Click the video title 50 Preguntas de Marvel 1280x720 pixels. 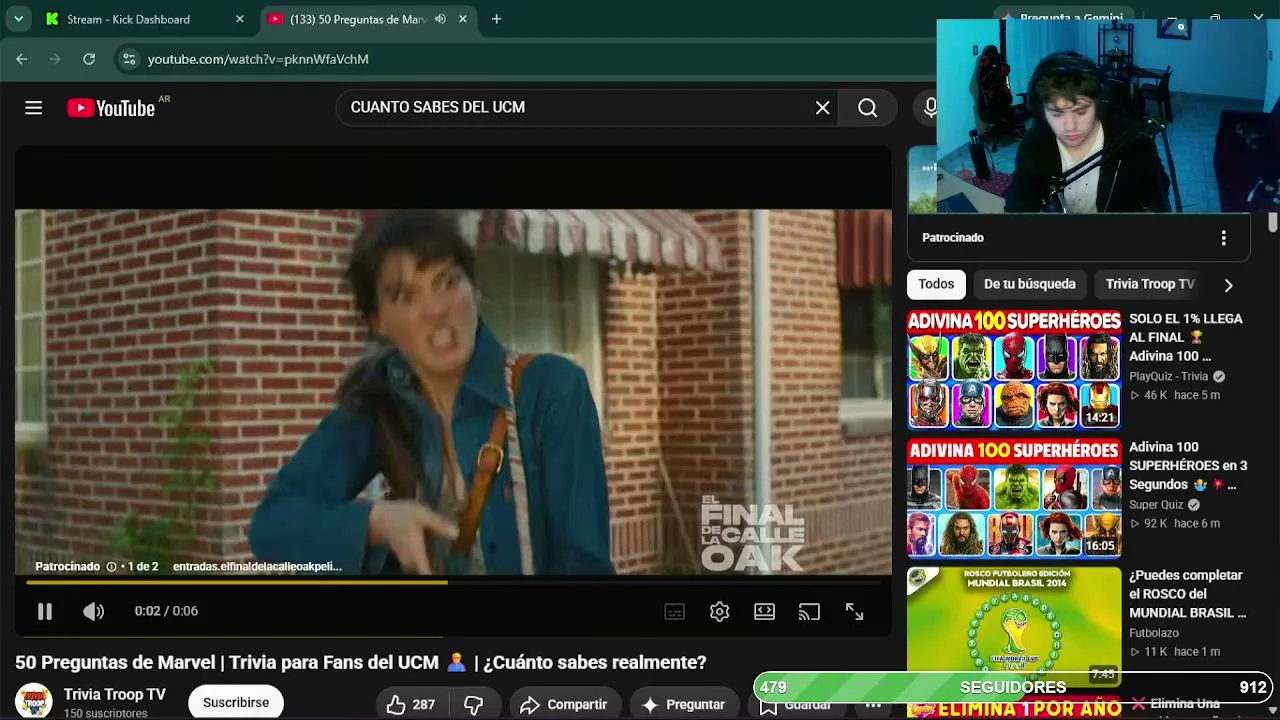[x=361, y=662]
